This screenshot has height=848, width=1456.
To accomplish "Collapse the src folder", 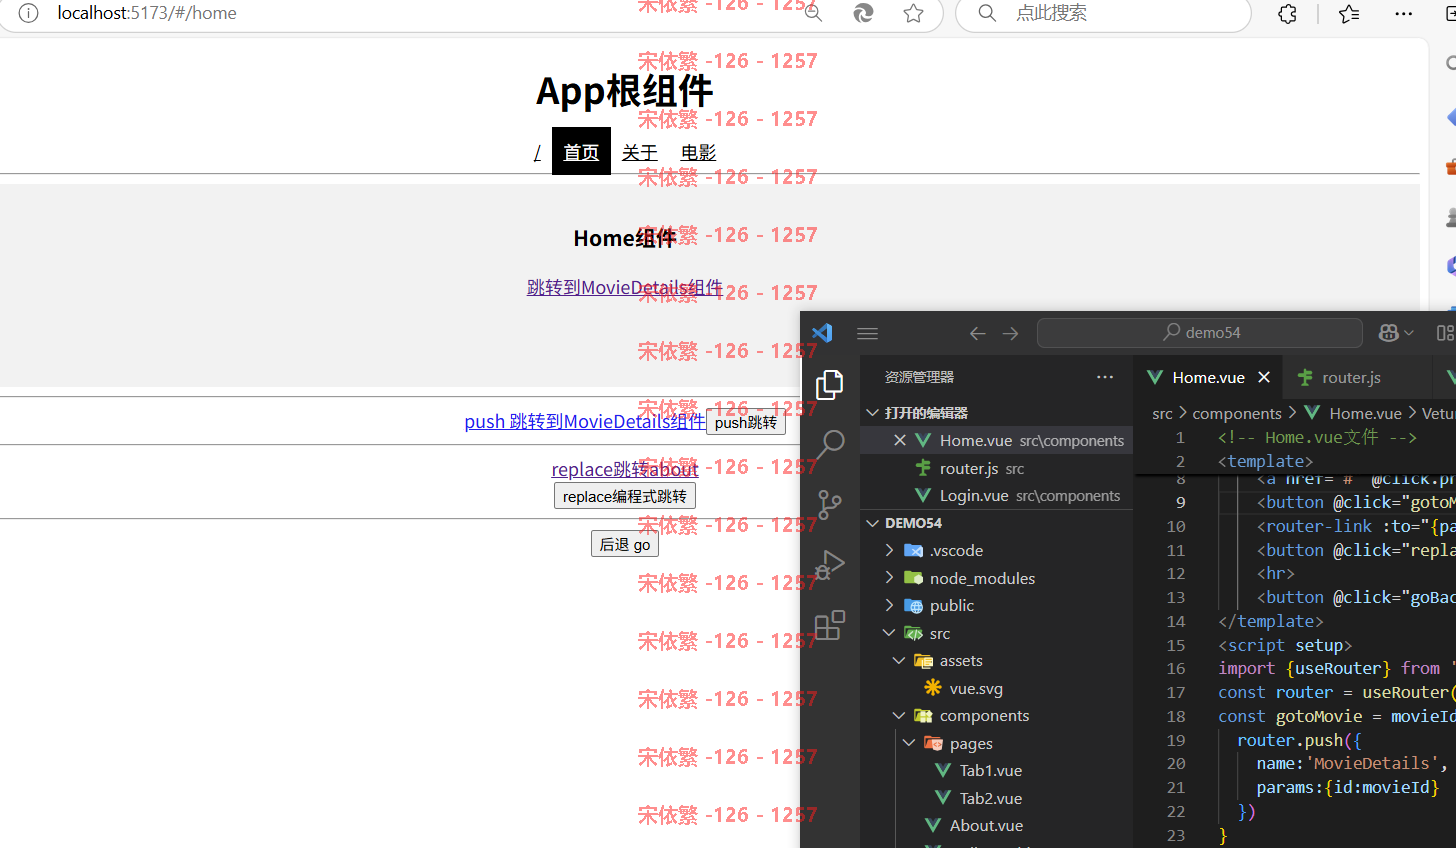I will click(889, 633).
